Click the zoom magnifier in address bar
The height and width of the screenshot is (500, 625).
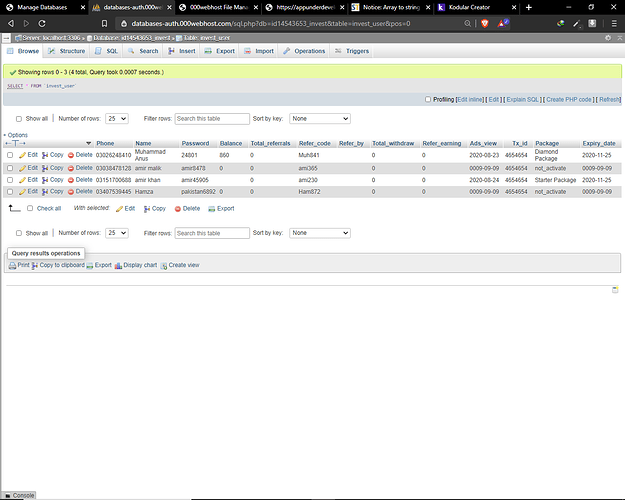(467, 24)
